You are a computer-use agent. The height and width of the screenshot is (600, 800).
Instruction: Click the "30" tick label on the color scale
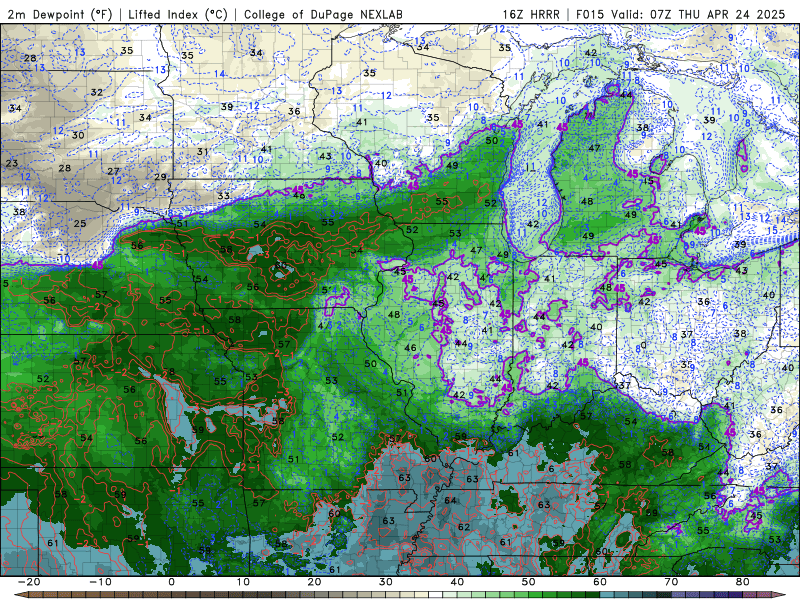(x=386, y=582)
